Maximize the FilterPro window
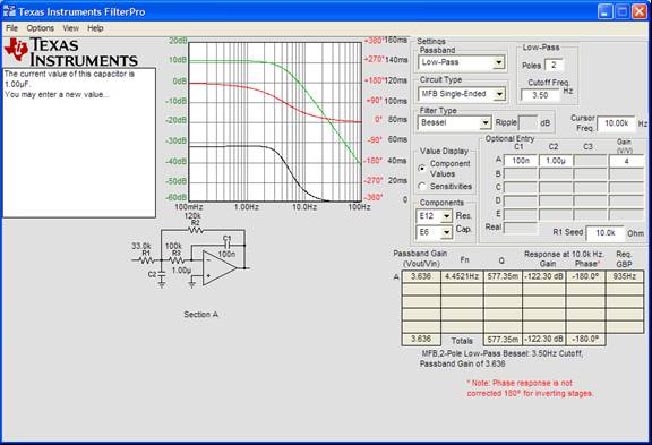Viewport: 652px width, 445px height. 622,11
